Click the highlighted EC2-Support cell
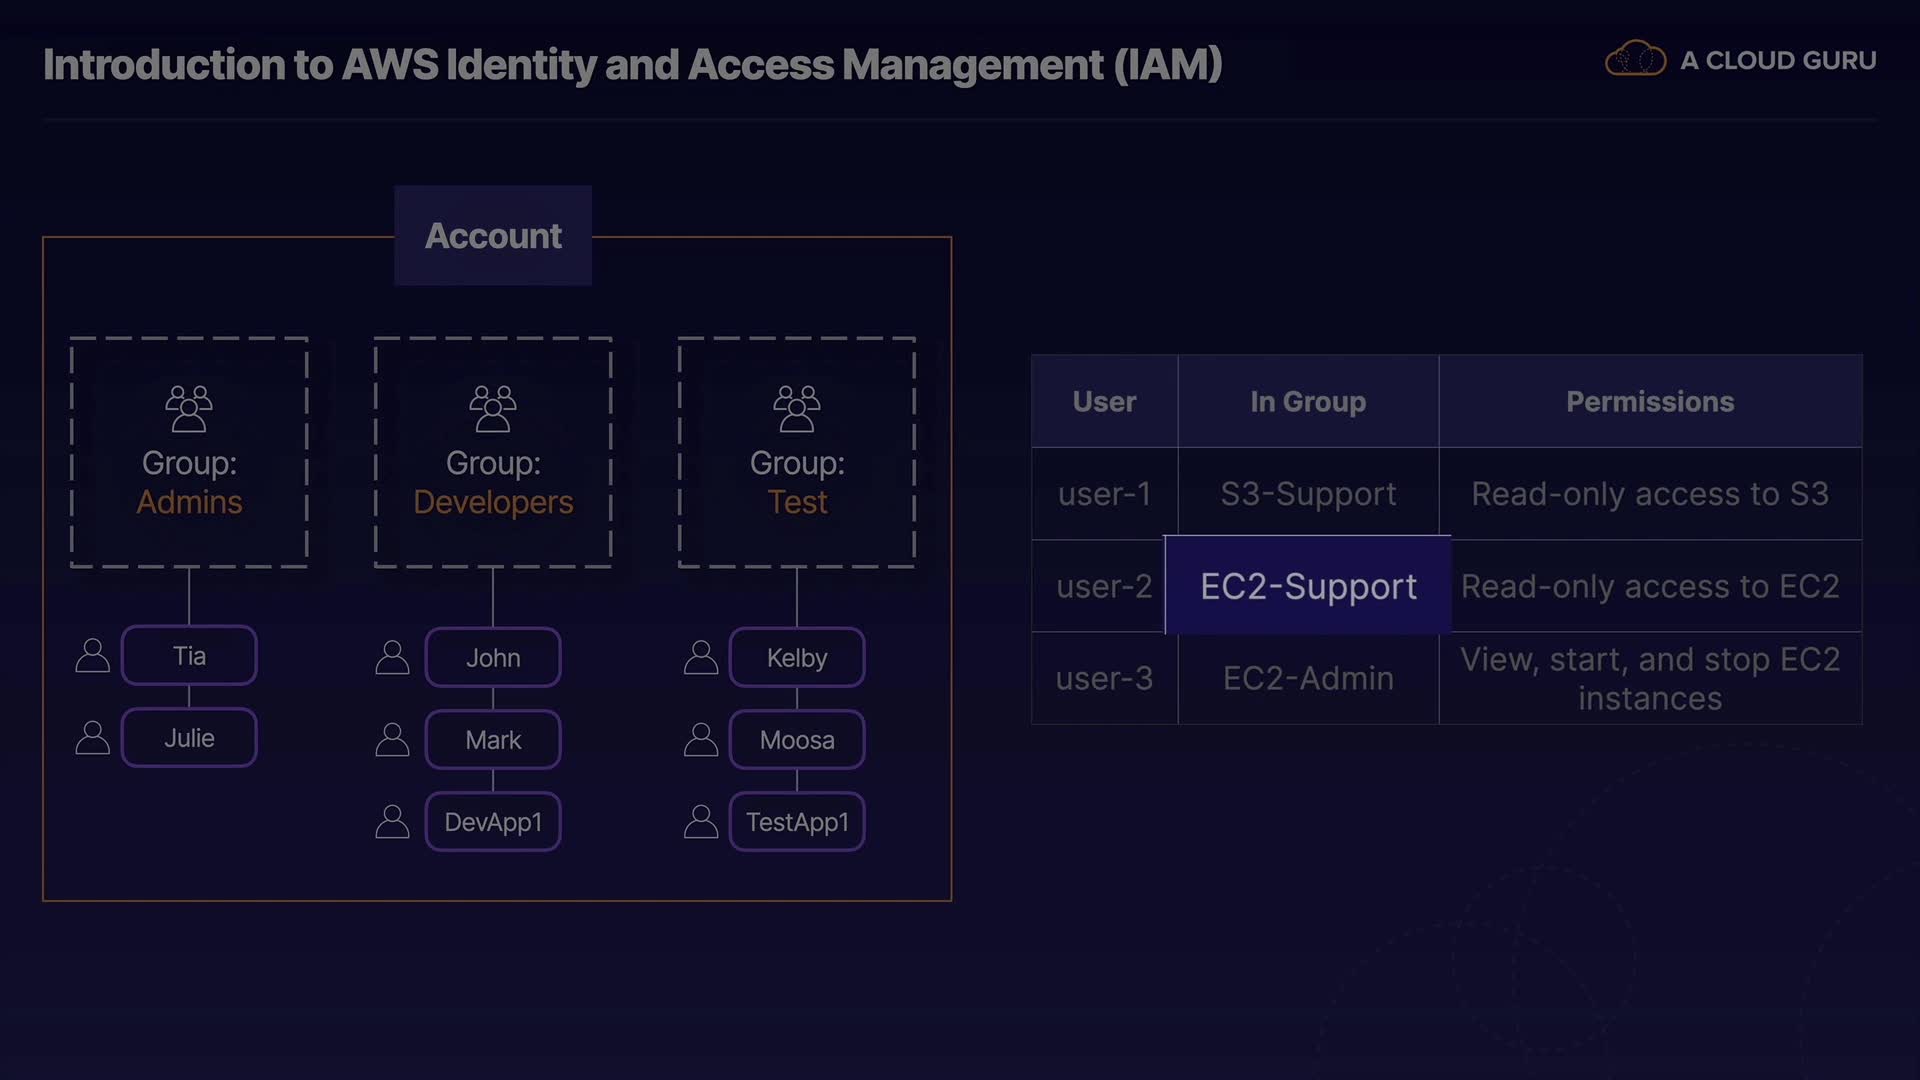 click(1308, 586)
